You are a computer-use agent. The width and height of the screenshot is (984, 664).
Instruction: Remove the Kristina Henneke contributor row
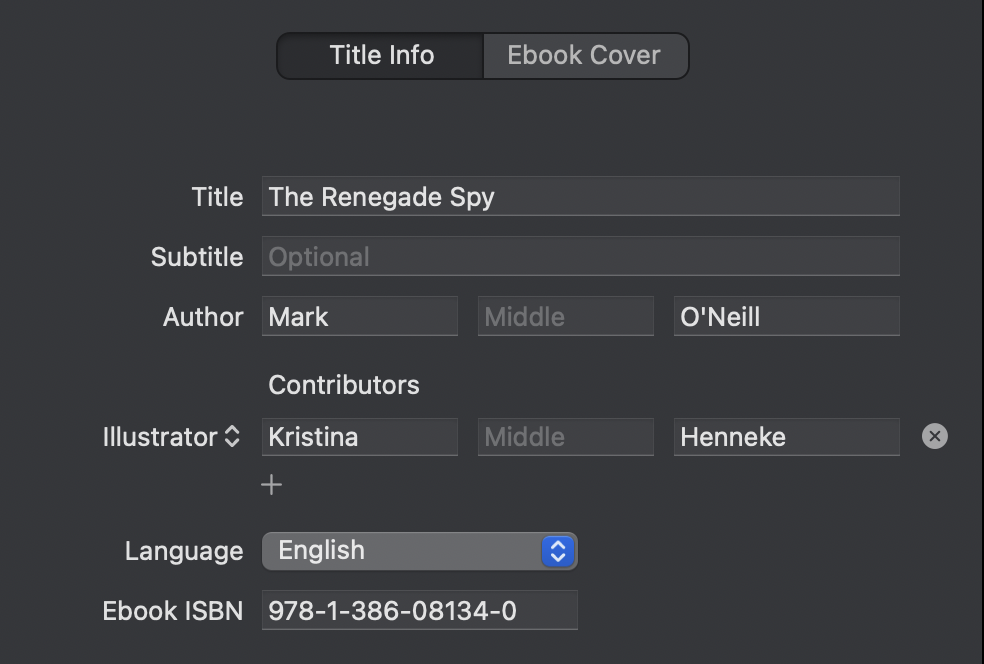[934, 436]
